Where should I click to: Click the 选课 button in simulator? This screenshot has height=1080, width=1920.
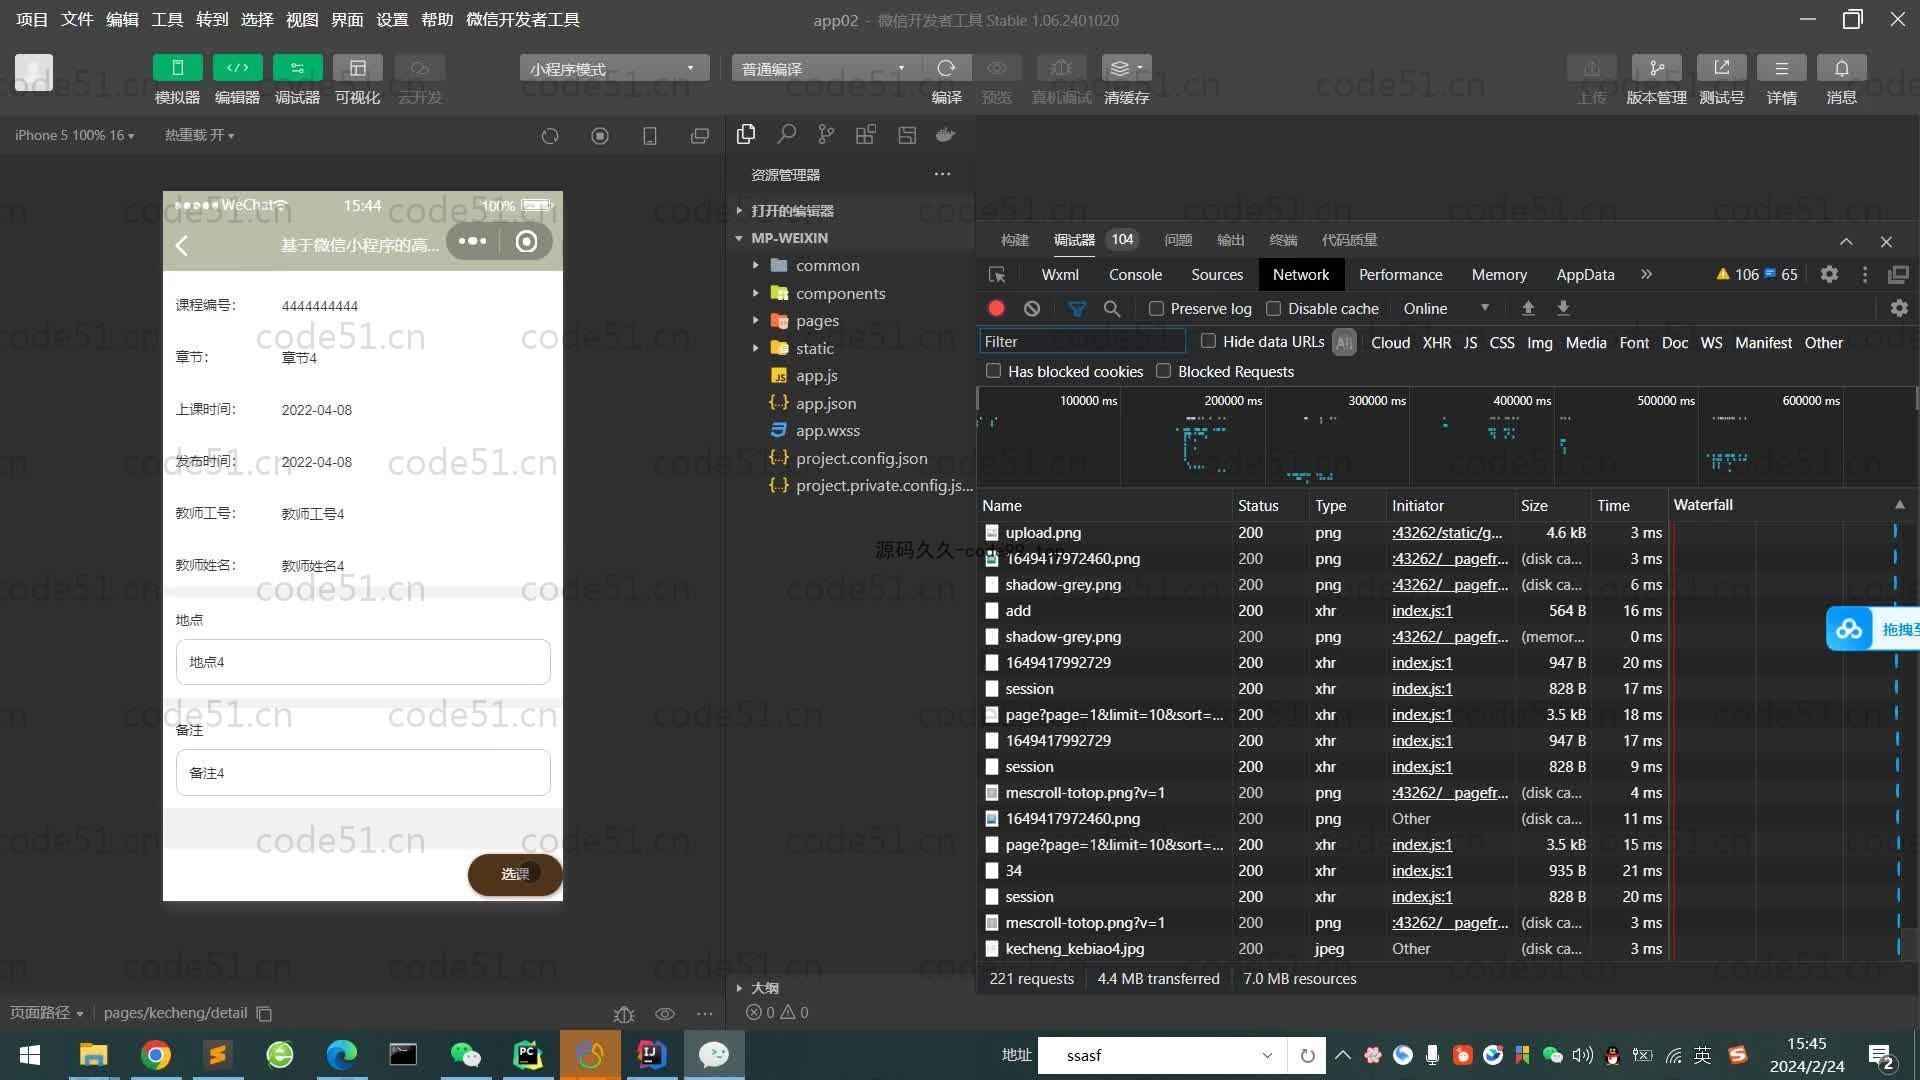coord(515,874)
